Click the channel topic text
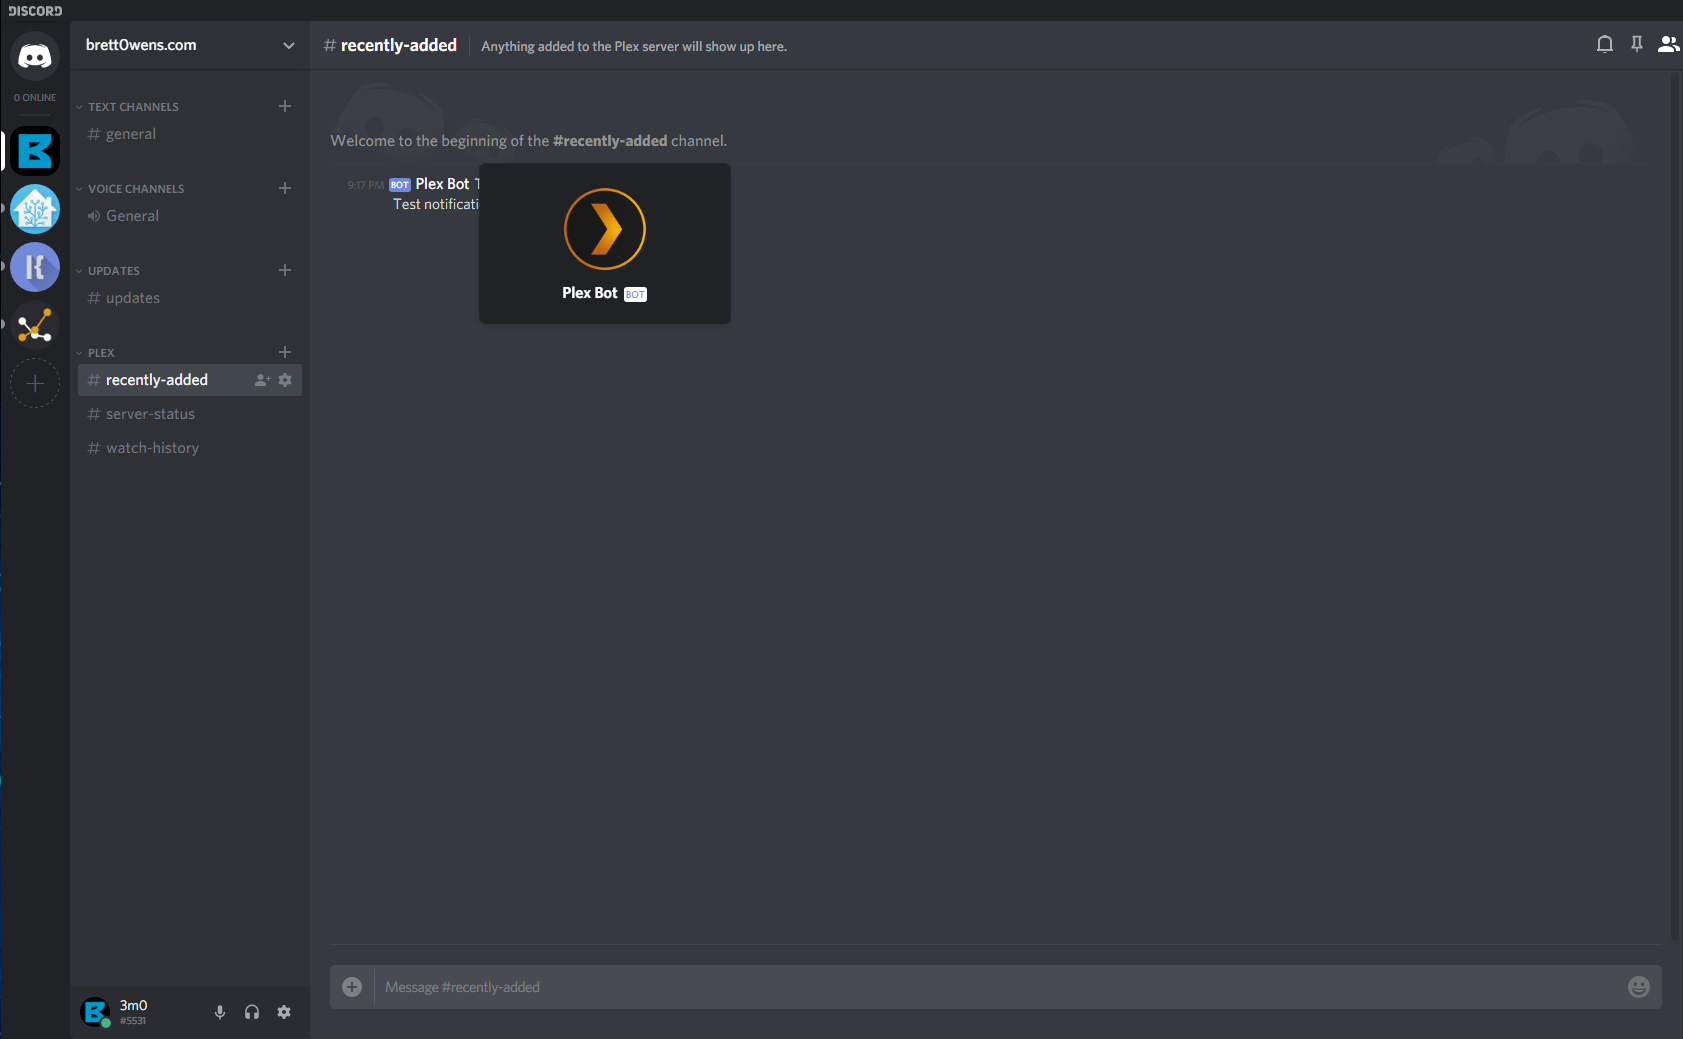The image size is (1683, 1039). point(634,46)
